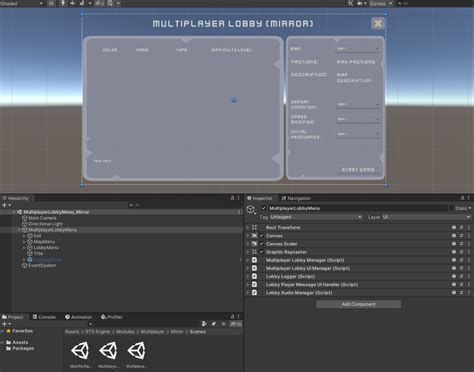Click the Rect Transform component icon
Image resolution: width=474 pixels, height=372 pixels.
pyautogui.click(x=254, y=227)
